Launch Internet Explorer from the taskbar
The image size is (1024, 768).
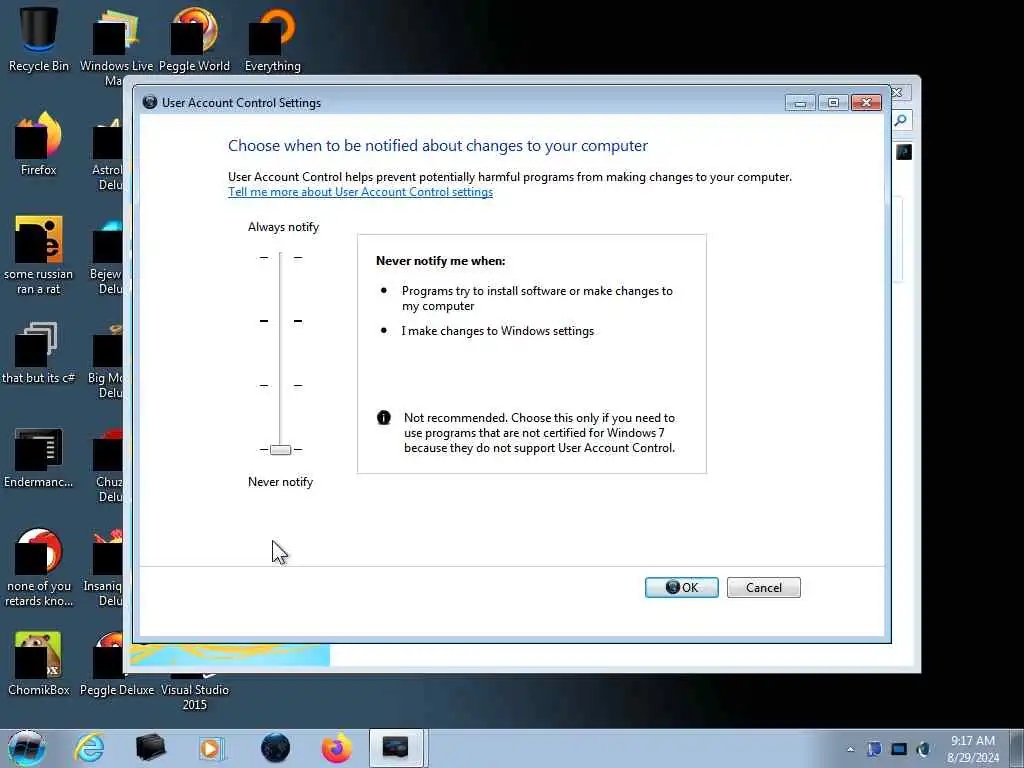(89, 748)
